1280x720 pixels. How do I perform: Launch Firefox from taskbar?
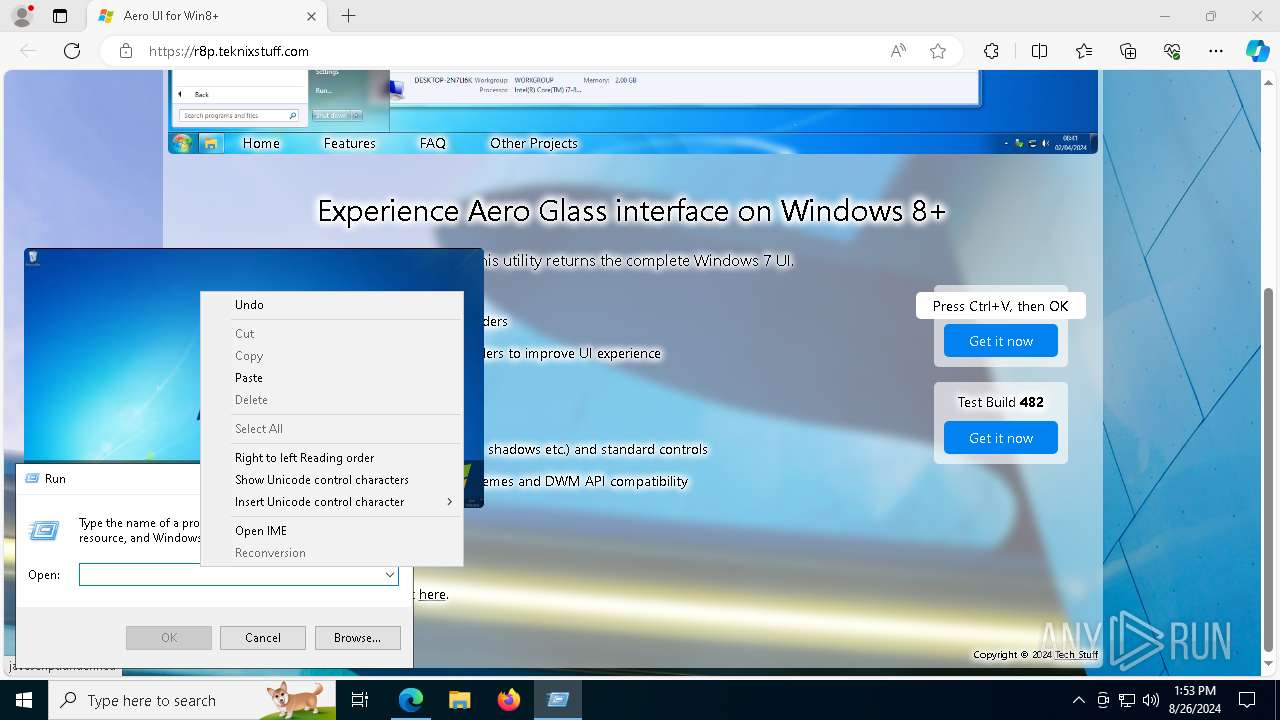[508, 700]
